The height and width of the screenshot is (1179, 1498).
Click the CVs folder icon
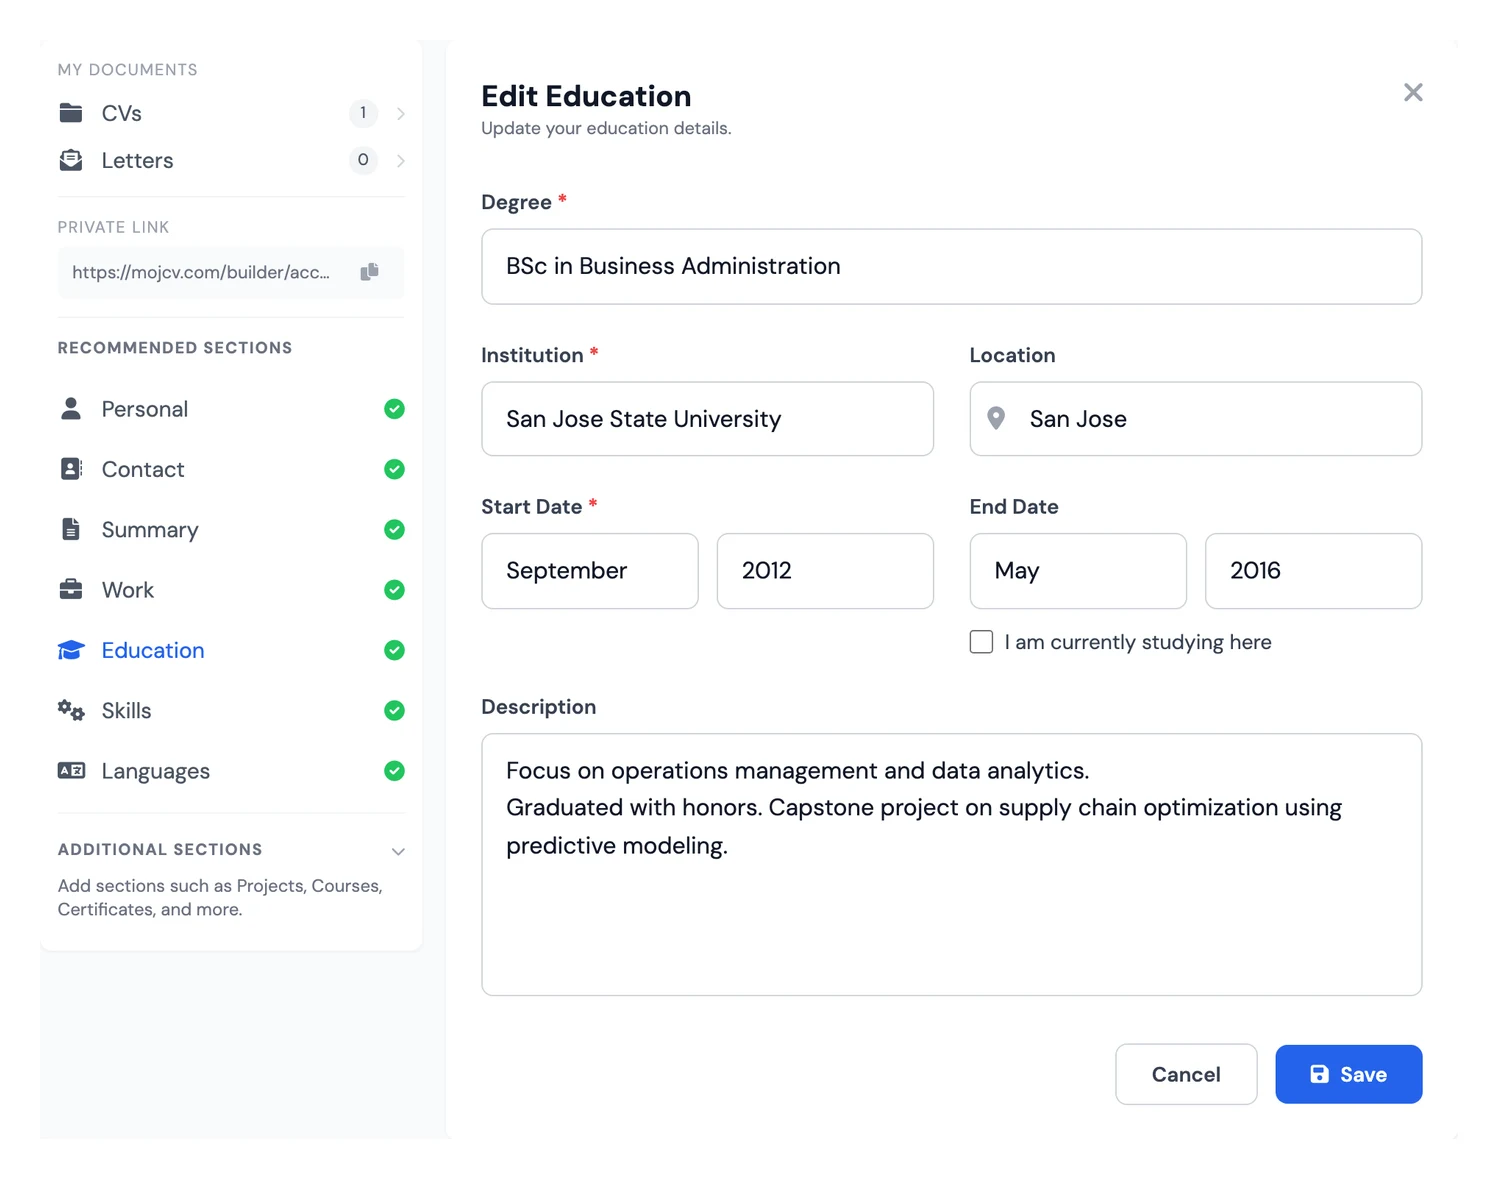(71, 113)
